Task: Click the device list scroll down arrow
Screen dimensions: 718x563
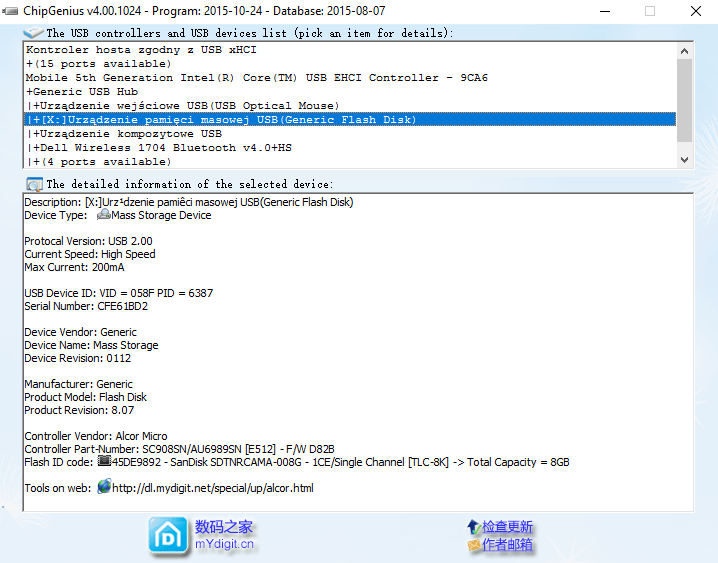Action: (x=685, y=160)
